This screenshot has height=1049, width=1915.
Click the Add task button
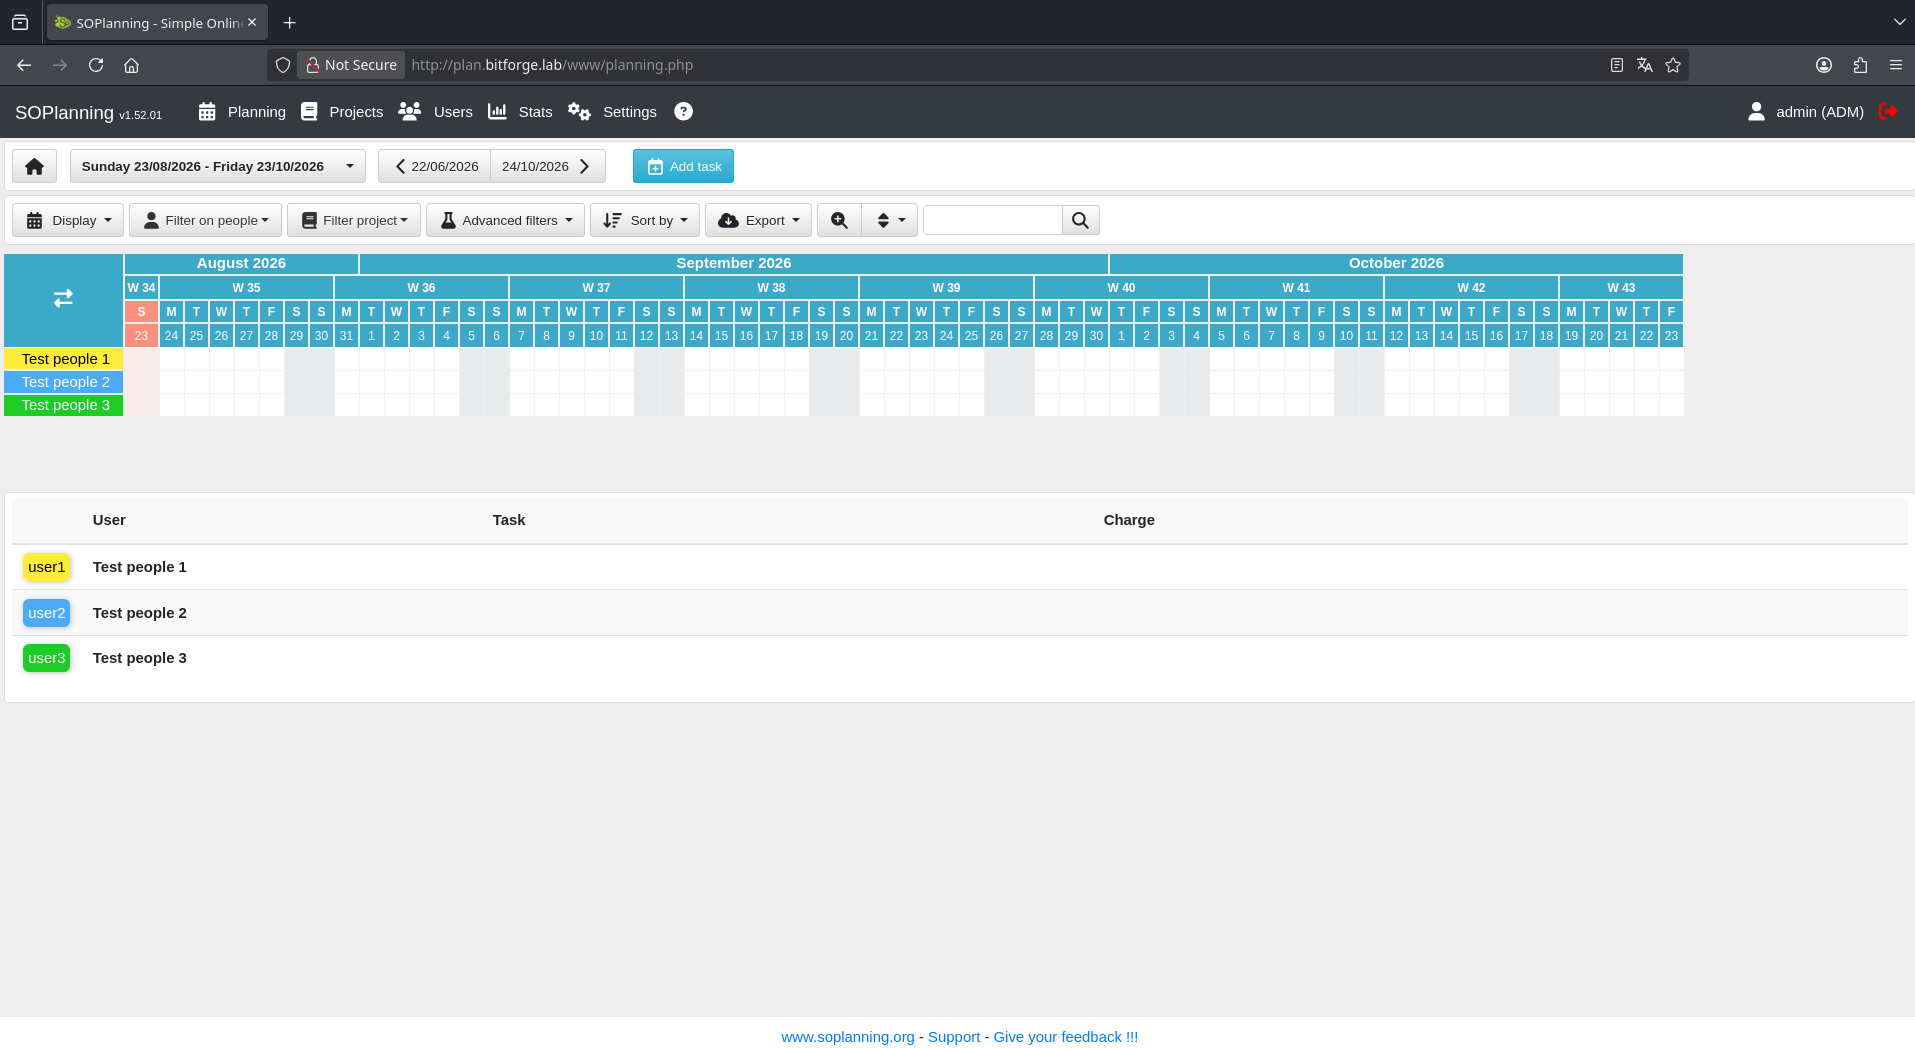click(683, 166)
